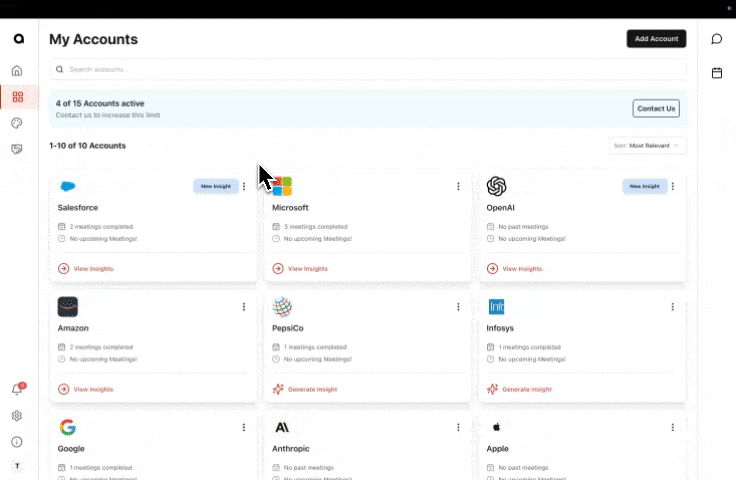Image resolution: width=736 pixels, height=480 pixels.
Task: Click the Microsoft account name
Action: 291,207
